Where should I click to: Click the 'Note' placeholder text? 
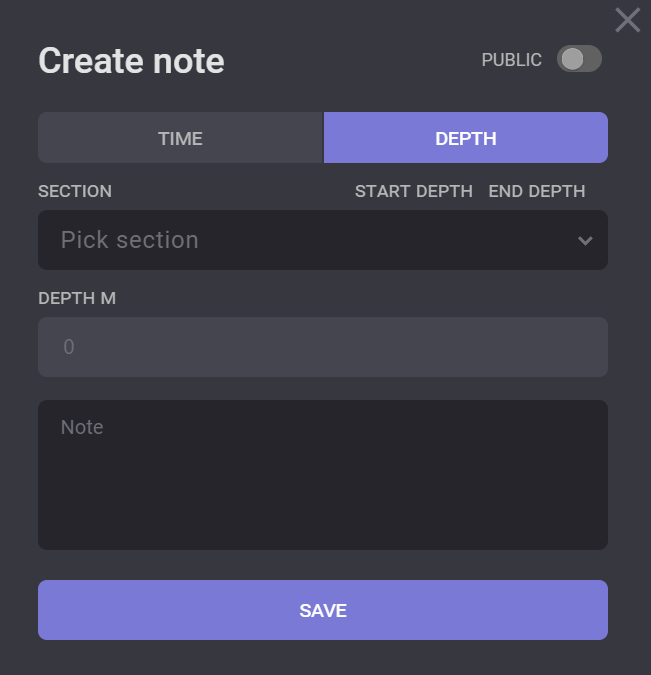tap(82, 427)
